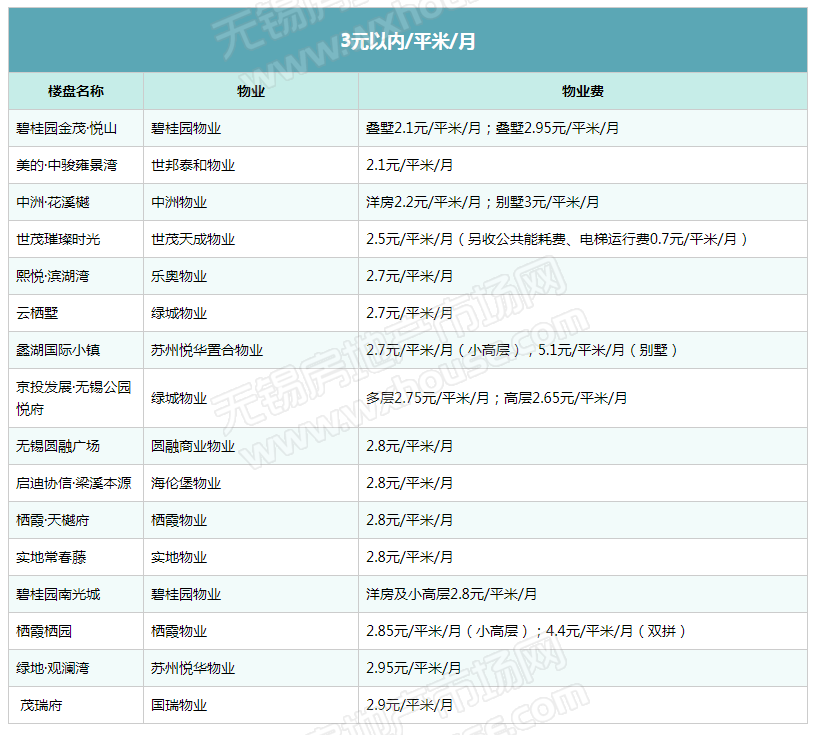Image resolution: width=815 pixels, height=735 pixels.
Task: Select the '绿地·观澜湾' cell
Action: [x=76, y=668]
